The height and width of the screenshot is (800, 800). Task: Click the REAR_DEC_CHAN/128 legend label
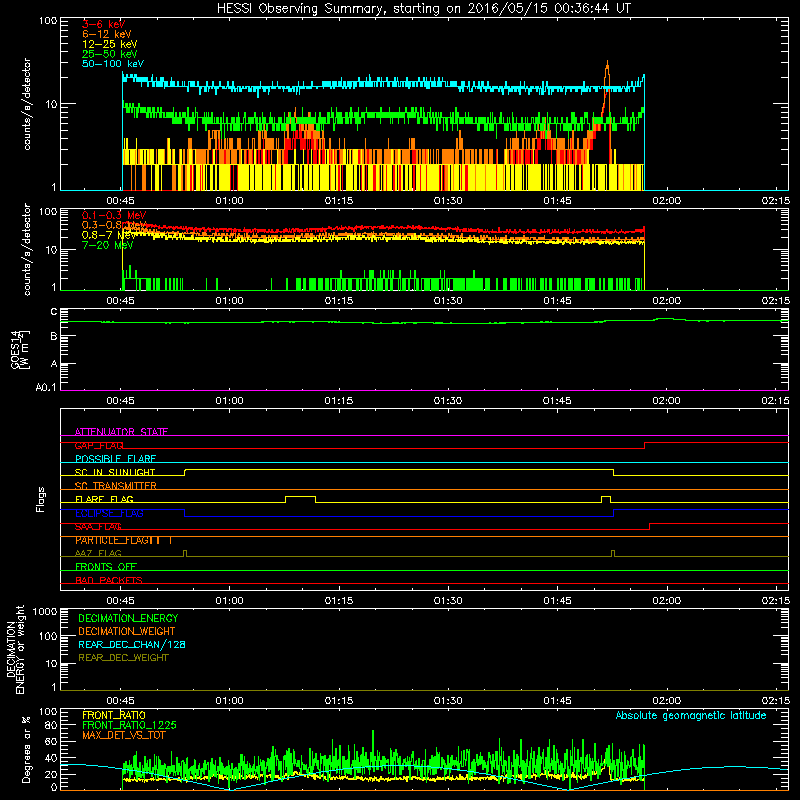point(132,644)
